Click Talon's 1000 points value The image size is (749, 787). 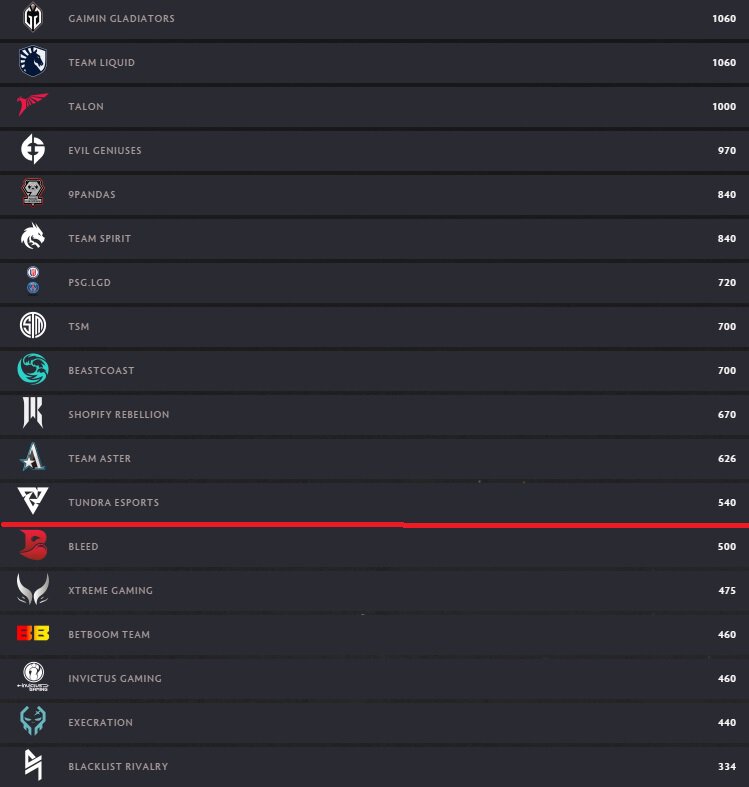[x=723, y=106]
